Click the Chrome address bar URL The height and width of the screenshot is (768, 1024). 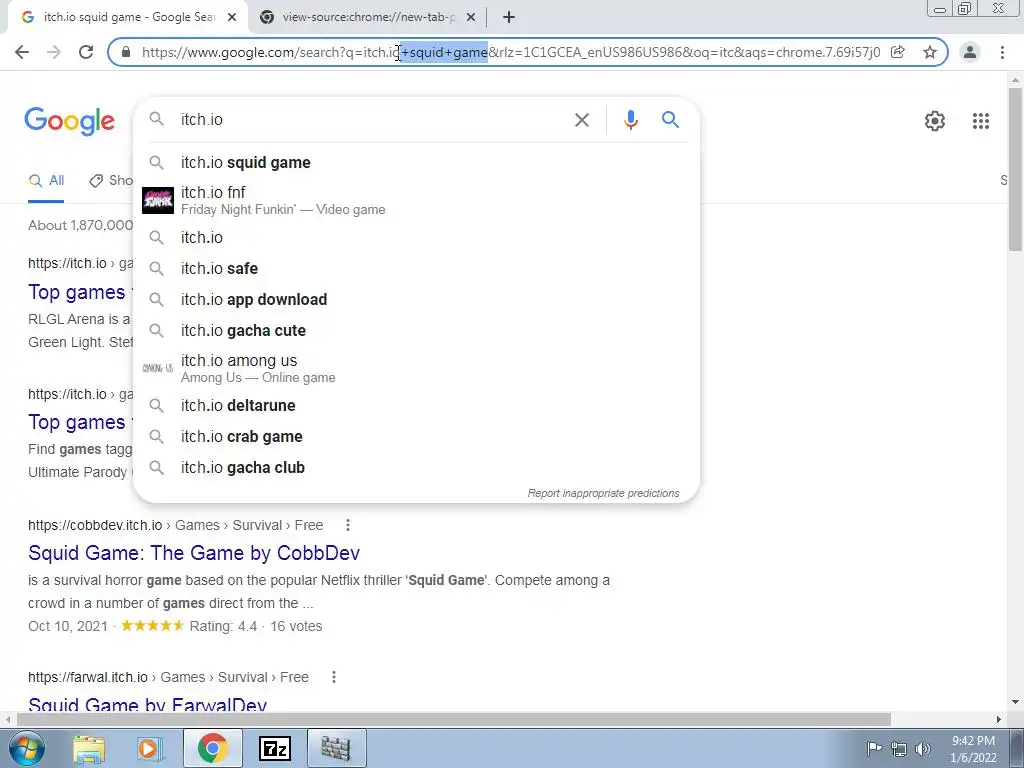(511, 52)
